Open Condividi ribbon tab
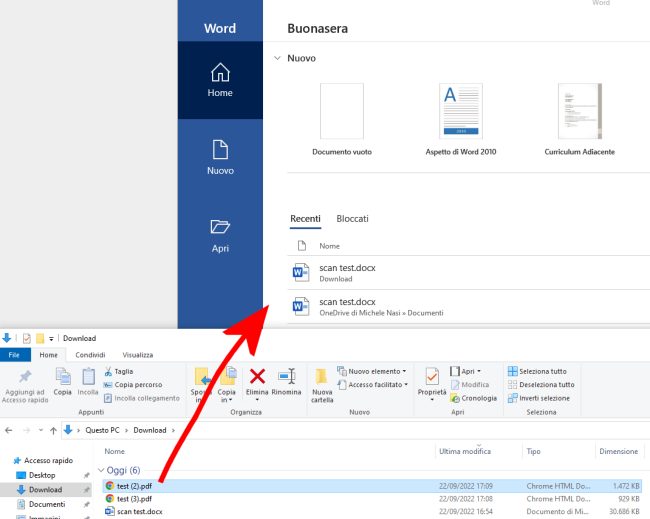This screenshot has width=650, height=519. click(90, 355)
